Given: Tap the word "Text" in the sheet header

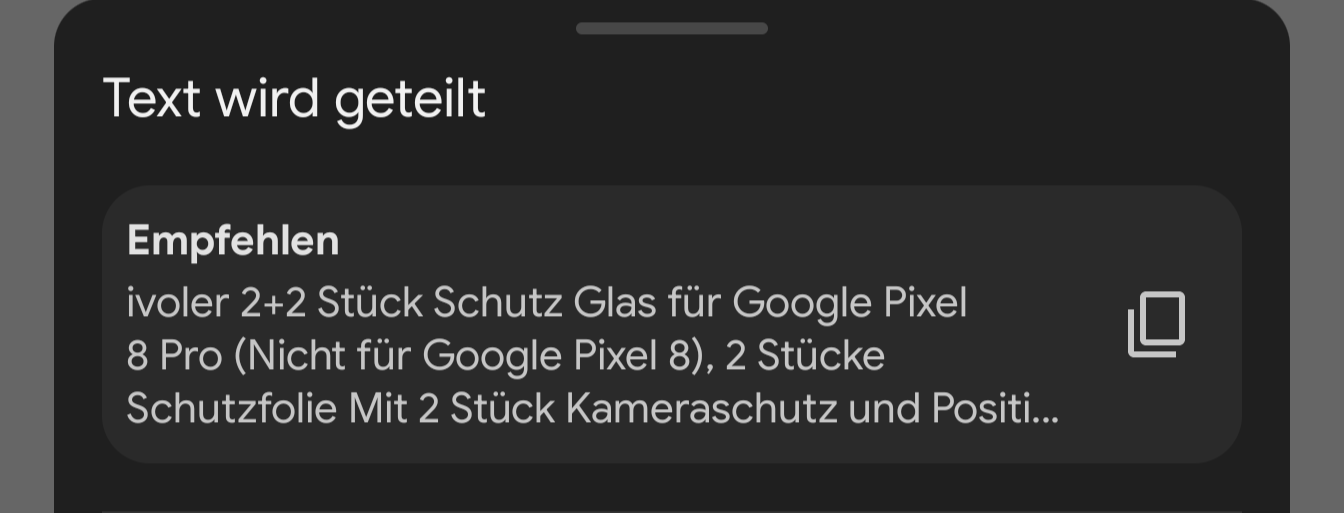Looking at the screenshot, I should [x=151, y=99].
